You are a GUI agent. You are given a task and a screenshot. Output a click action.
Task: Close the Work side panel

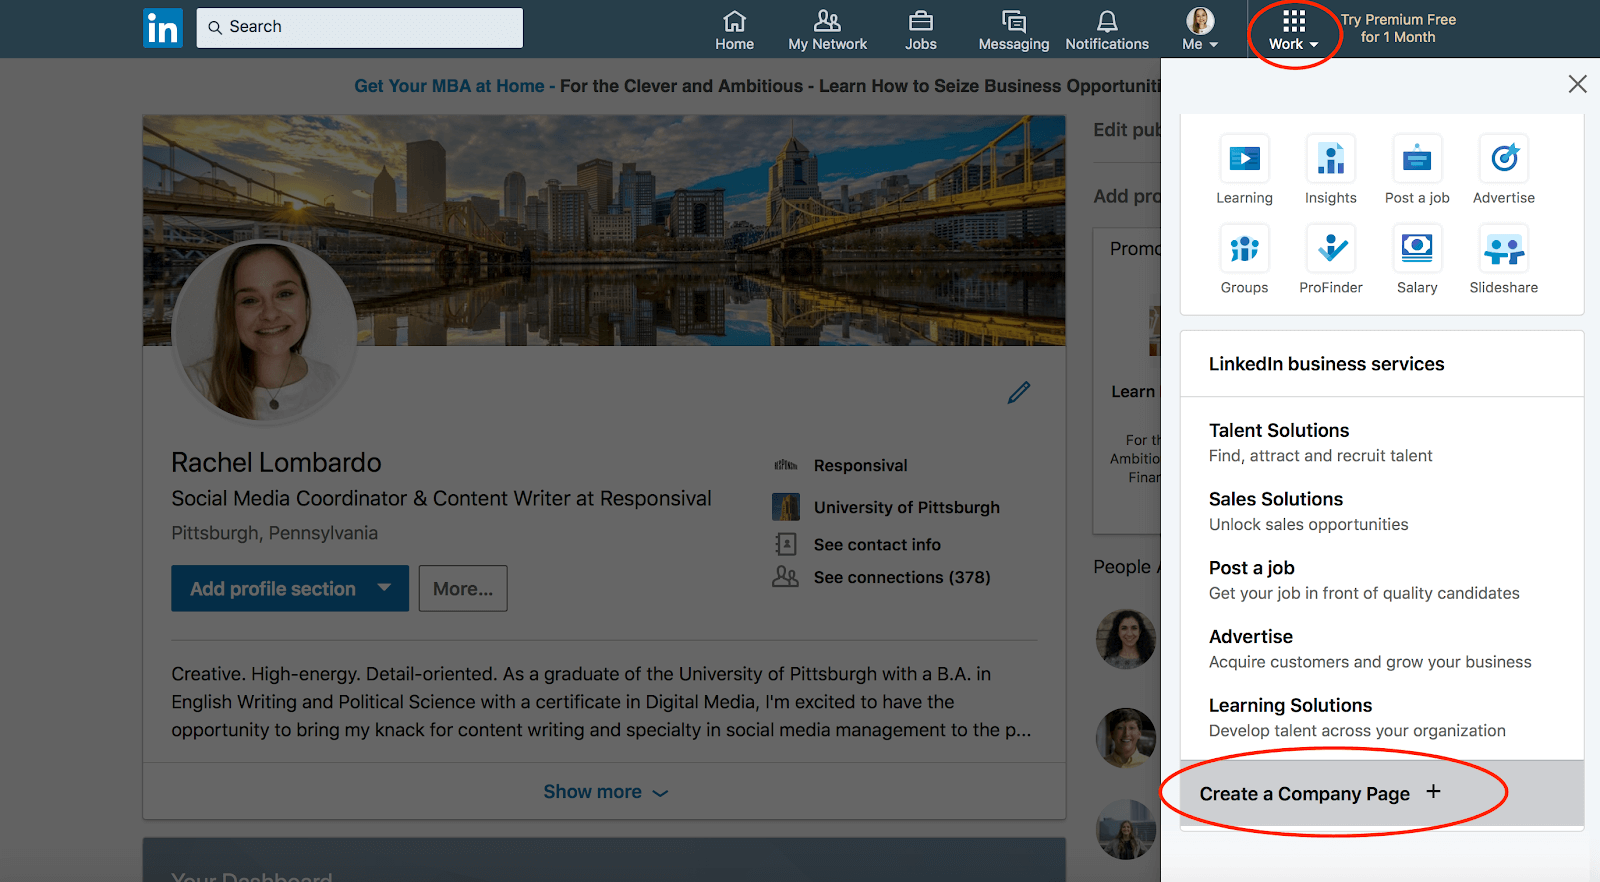coord(1577,84)
